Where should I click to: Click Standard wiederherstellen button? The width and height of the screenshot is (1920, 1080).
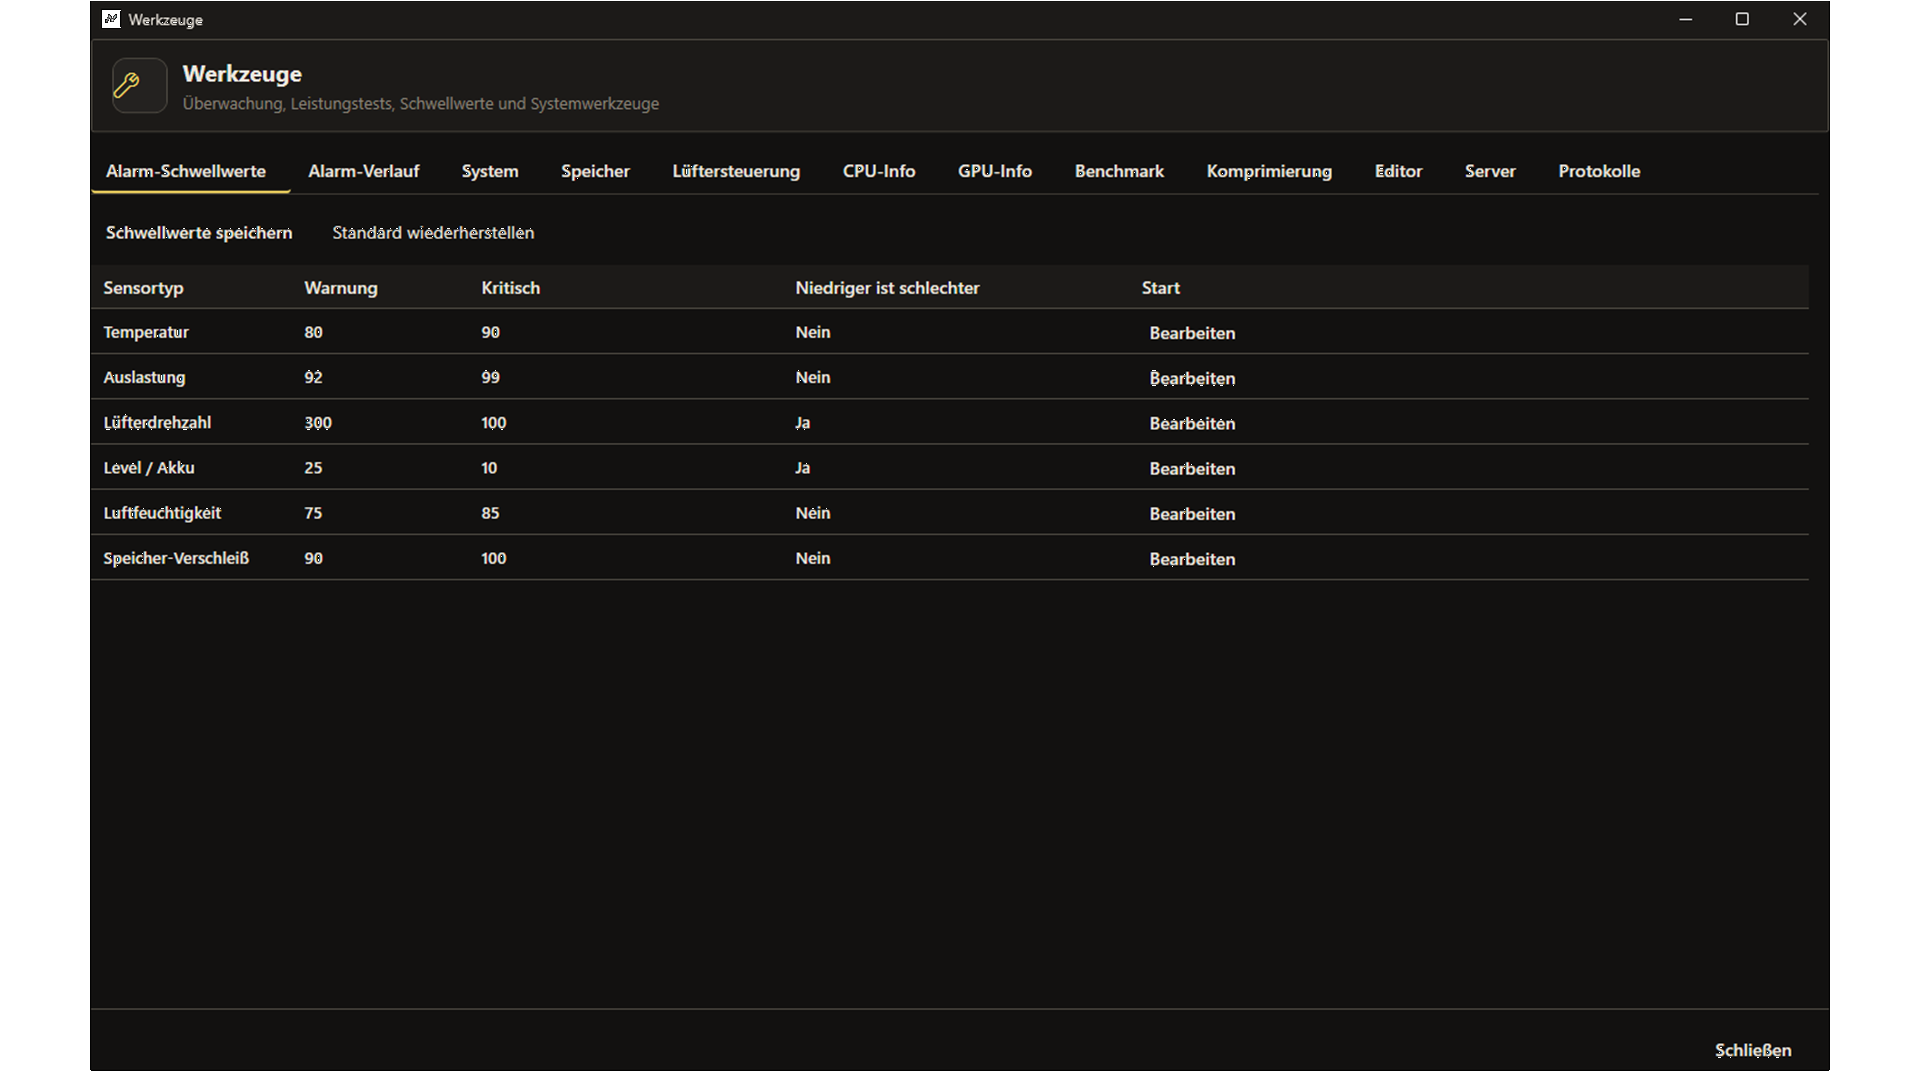pos(433,233)
